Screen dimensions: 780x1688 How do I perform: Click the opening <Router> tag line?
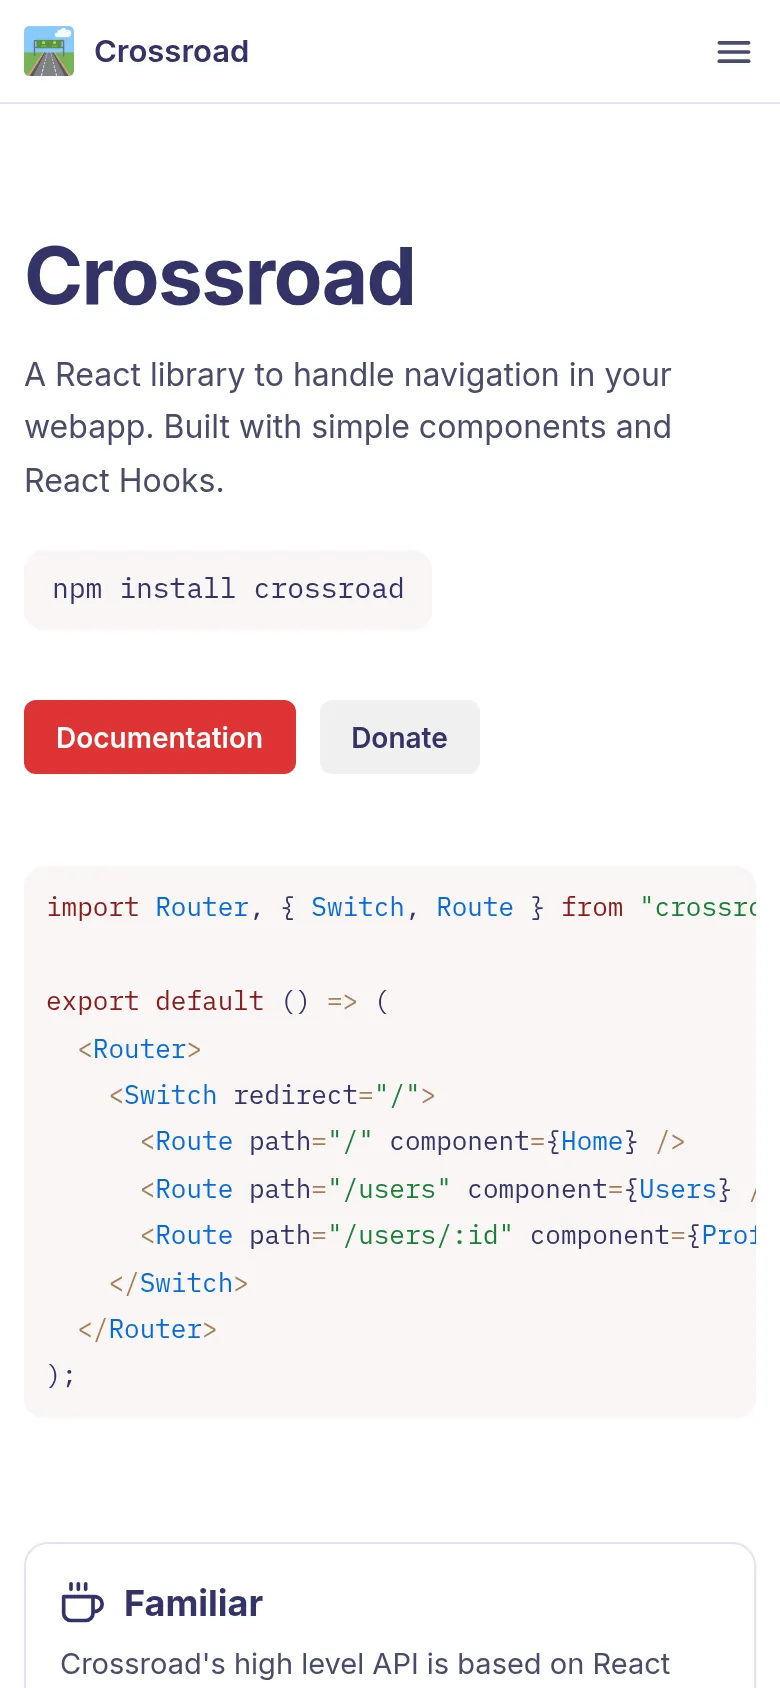pos(139,1049)
